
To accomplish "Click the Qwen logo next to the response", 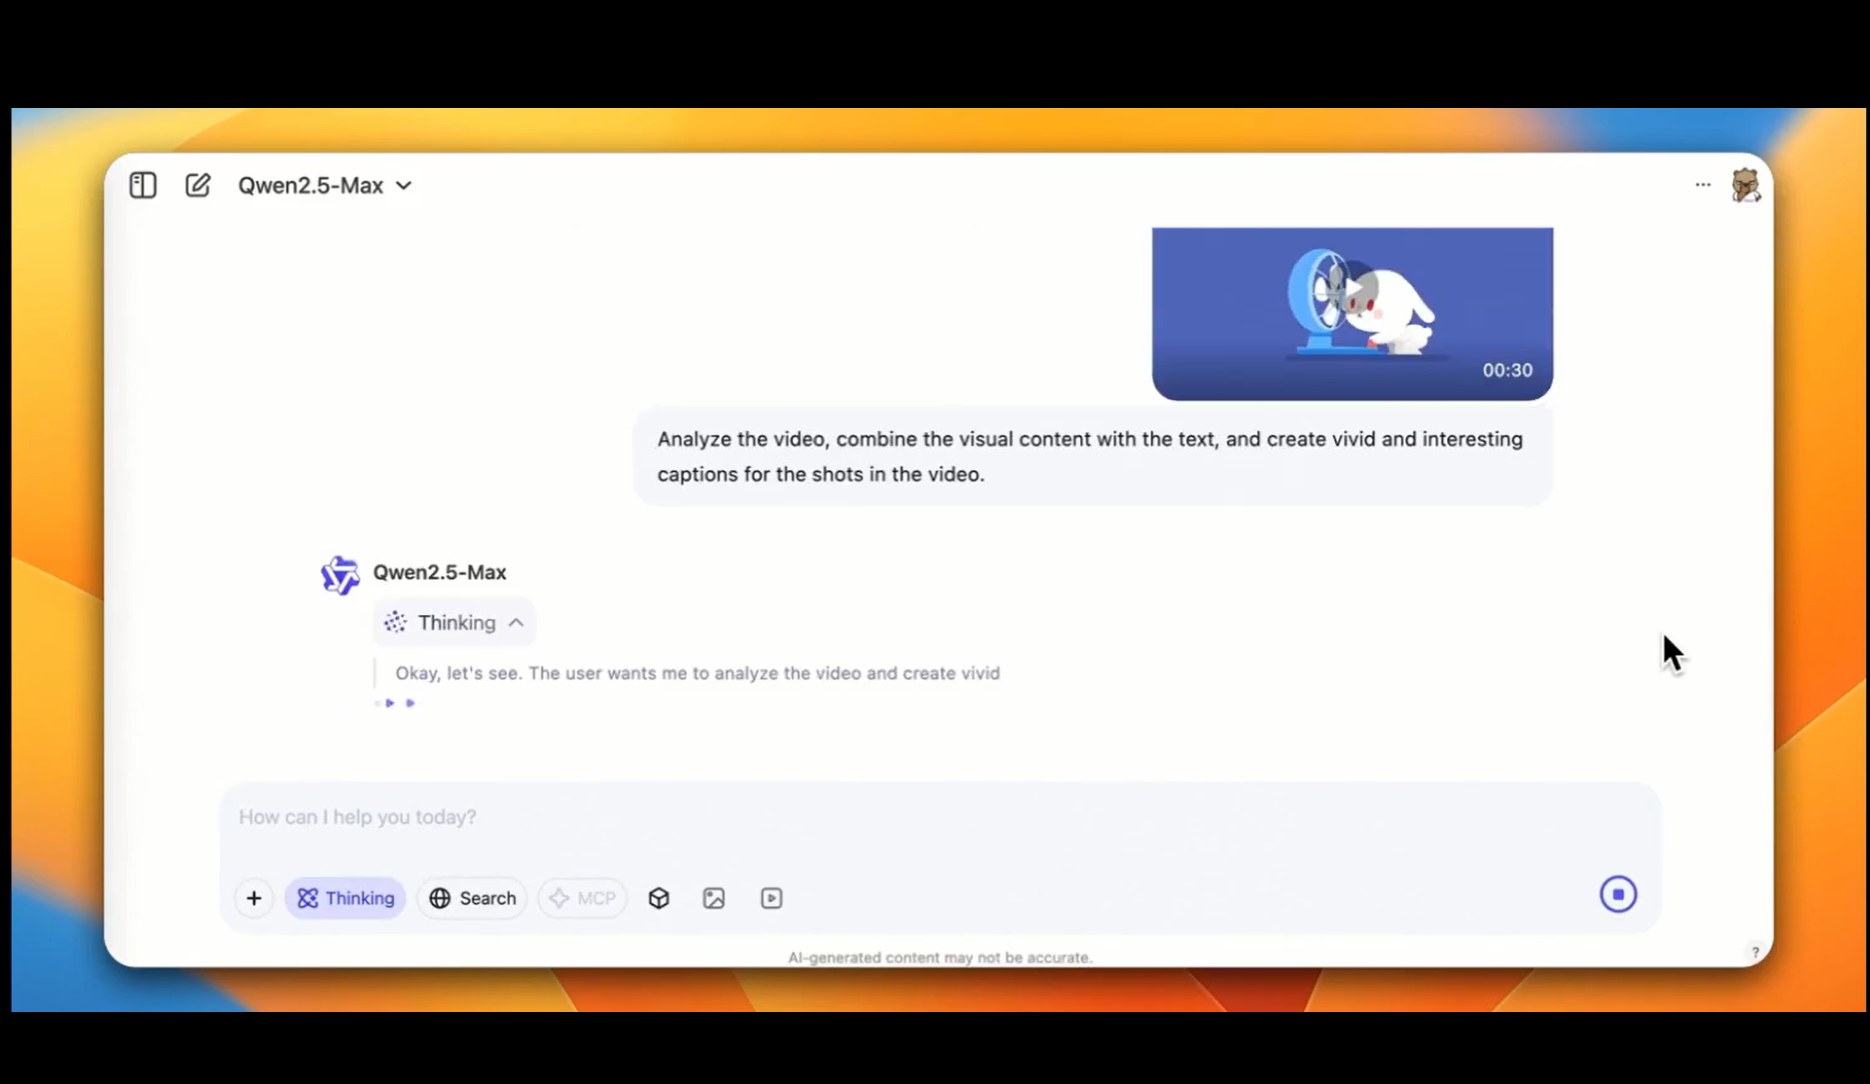I will 340,575.
